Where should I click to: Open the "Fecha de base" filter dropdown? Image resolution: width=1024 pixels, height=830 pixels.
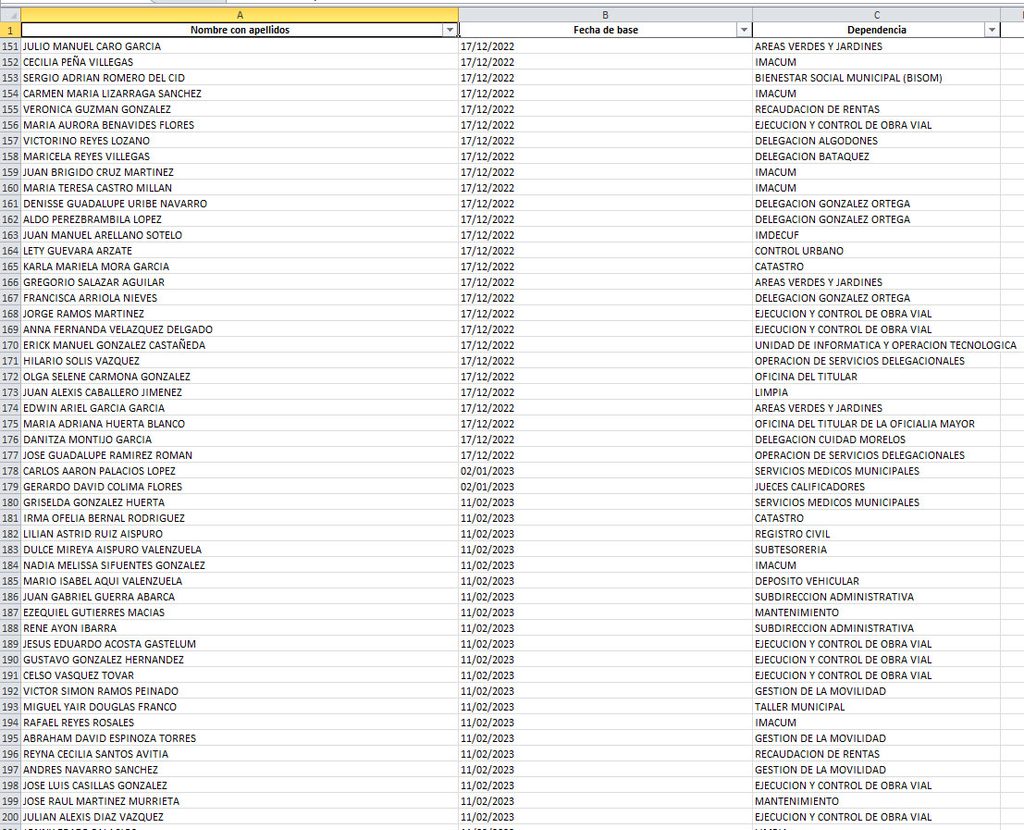coord(743,30)
